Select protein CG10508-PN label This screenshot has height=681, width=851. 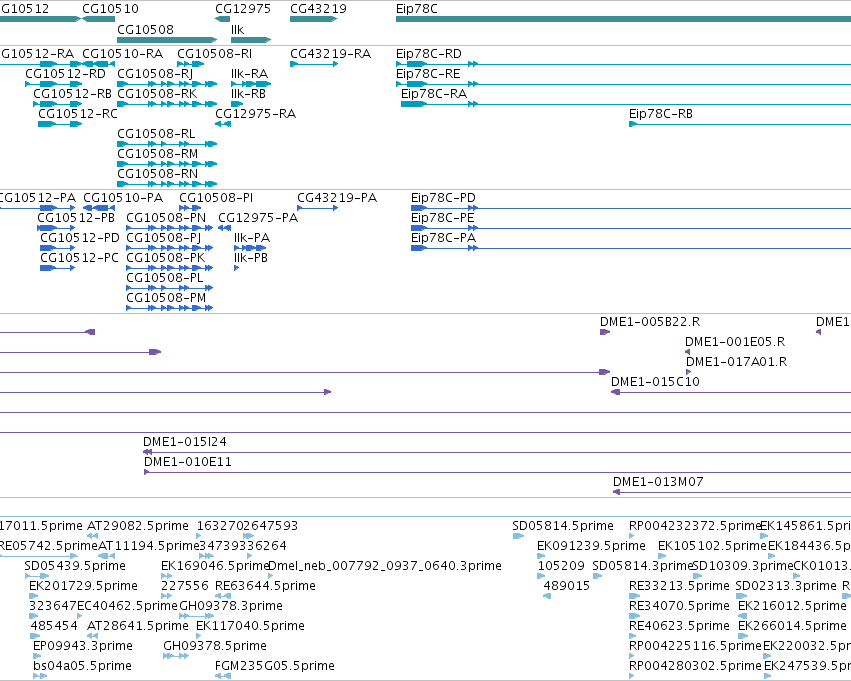[x=166, y=218]
